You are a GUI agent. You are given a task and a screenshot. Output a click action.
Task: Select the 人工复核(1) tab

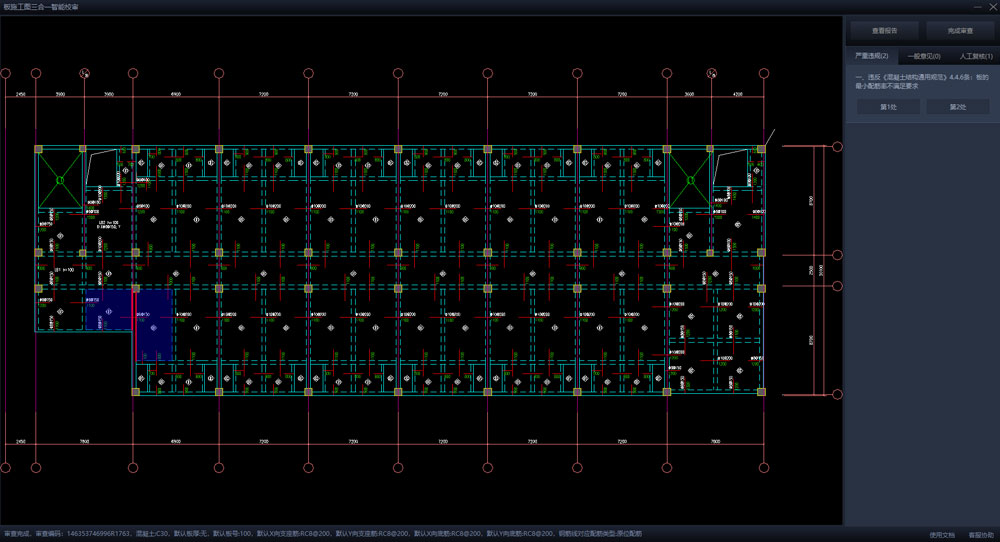pos(975,56)
